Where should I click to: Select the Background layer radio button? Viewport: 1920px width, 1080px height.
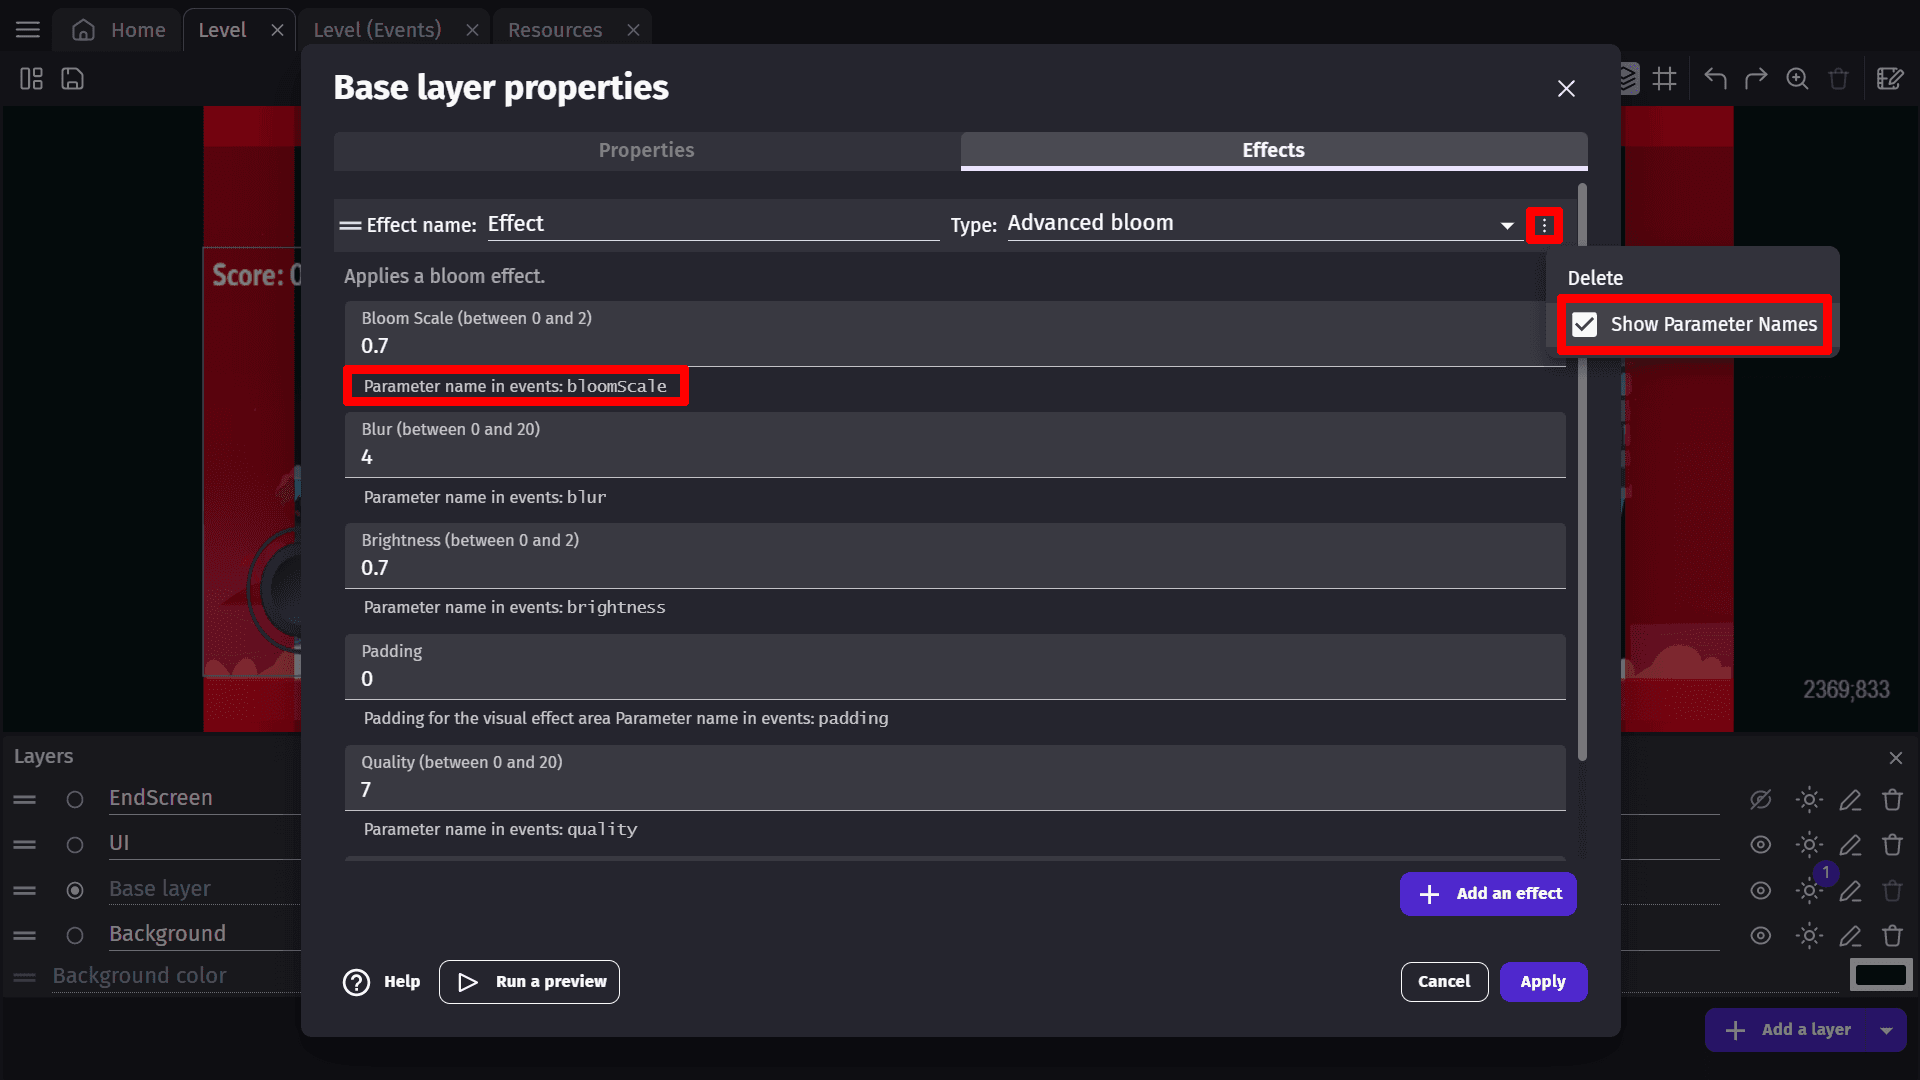click(75, 935)
